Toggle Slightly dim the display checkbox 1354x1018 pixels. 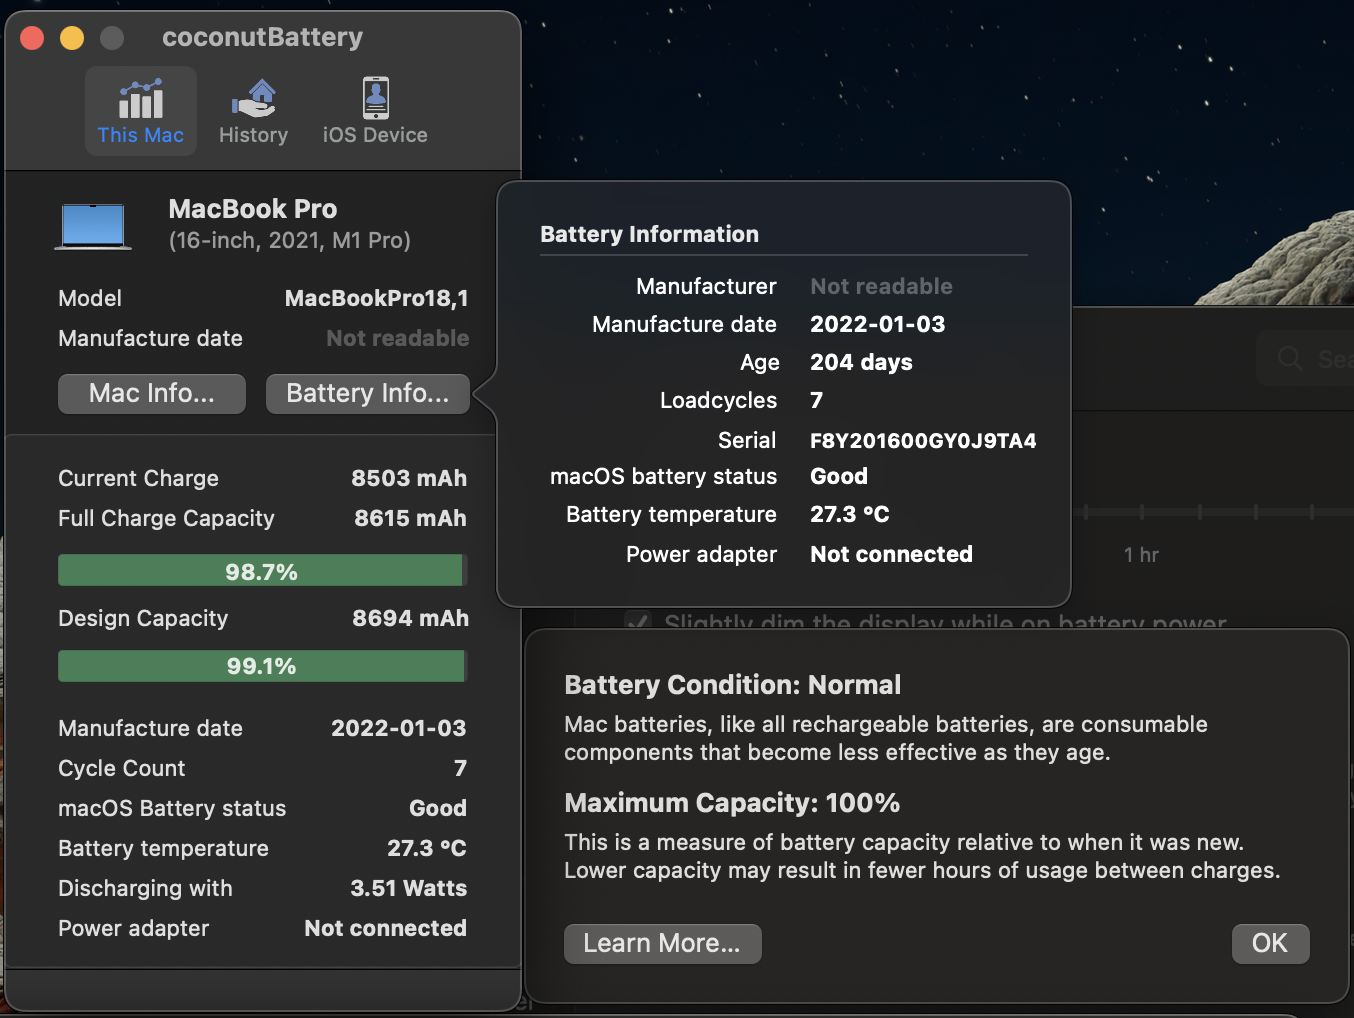pyautogui.click(x=638, y=621)
